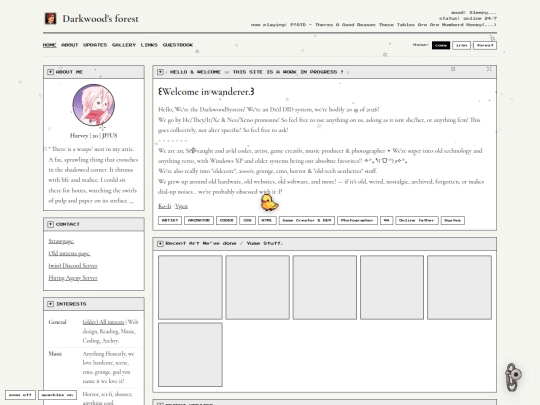The height and width of the screenshot is (405, 540).
Task: Open the round pink-haired profile picture
Action: pyautogui.click(x=93, y=105)
